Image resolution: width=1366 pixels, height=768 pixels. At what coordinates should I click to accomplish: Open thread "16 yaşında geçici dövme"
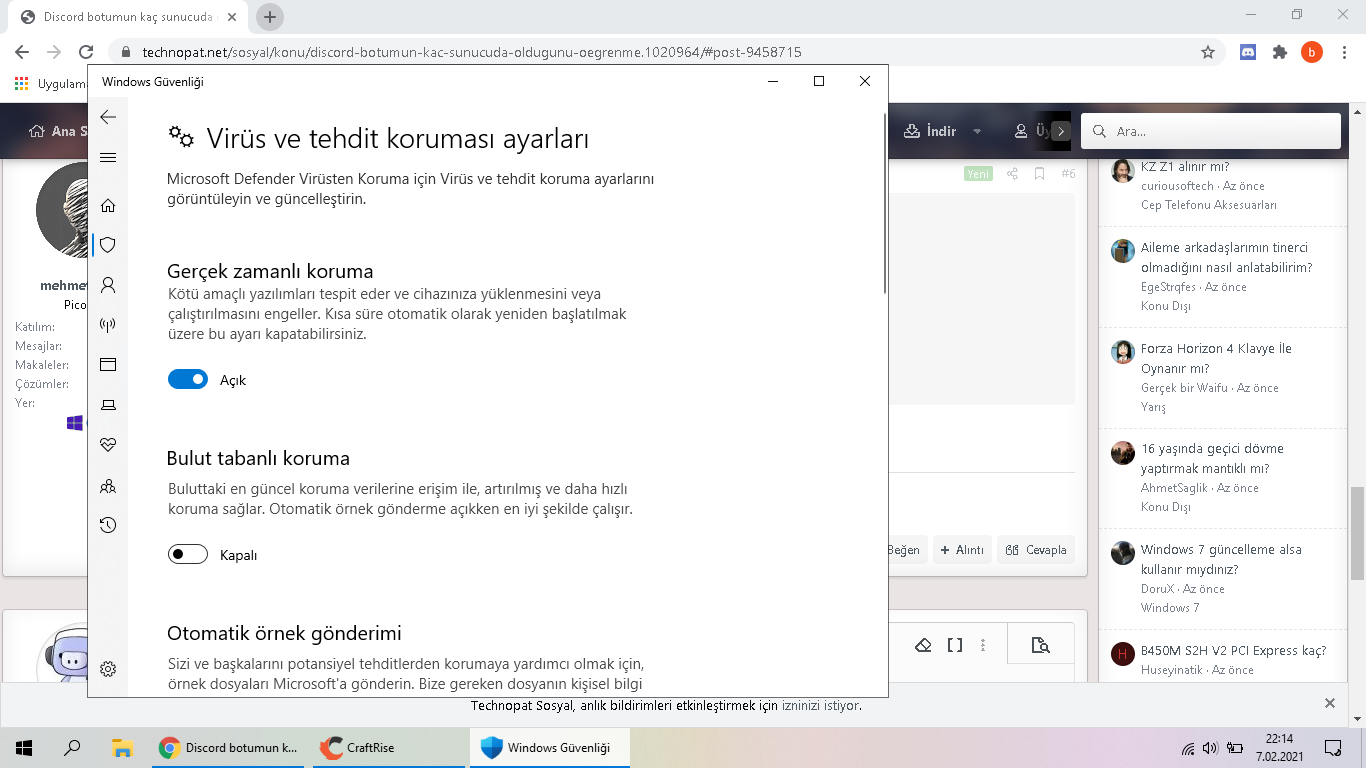coord(1212,458)
